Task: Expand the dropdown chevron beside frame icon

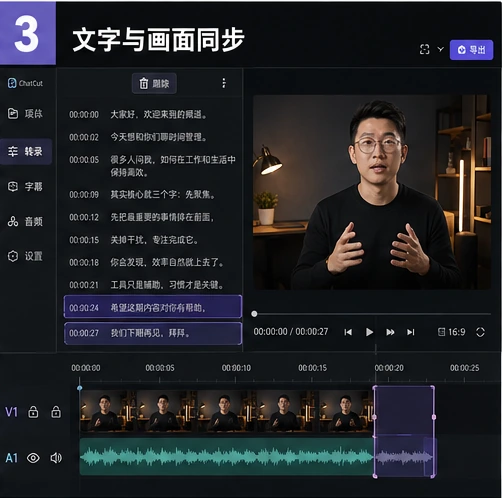Action: [440, 49]
